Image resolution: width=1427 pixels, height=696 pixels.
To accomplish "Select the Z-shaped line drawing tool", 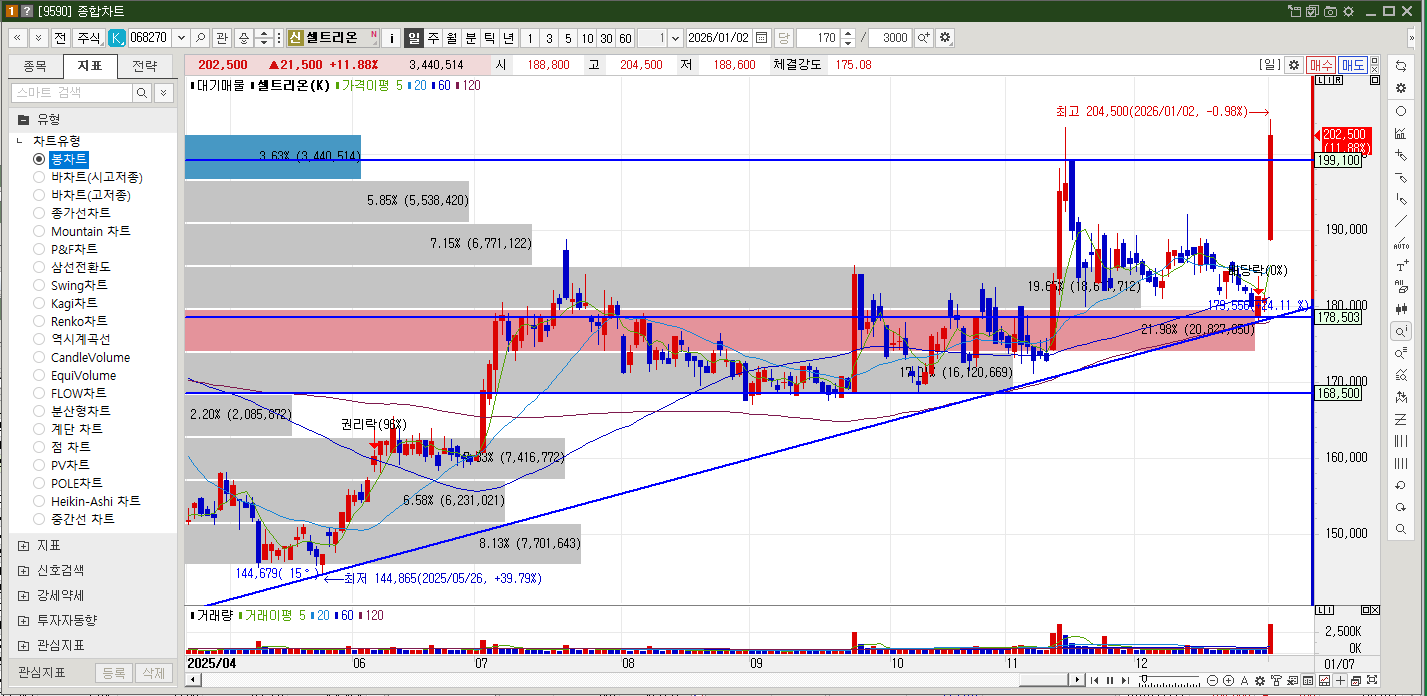I will pos(1401,419).
